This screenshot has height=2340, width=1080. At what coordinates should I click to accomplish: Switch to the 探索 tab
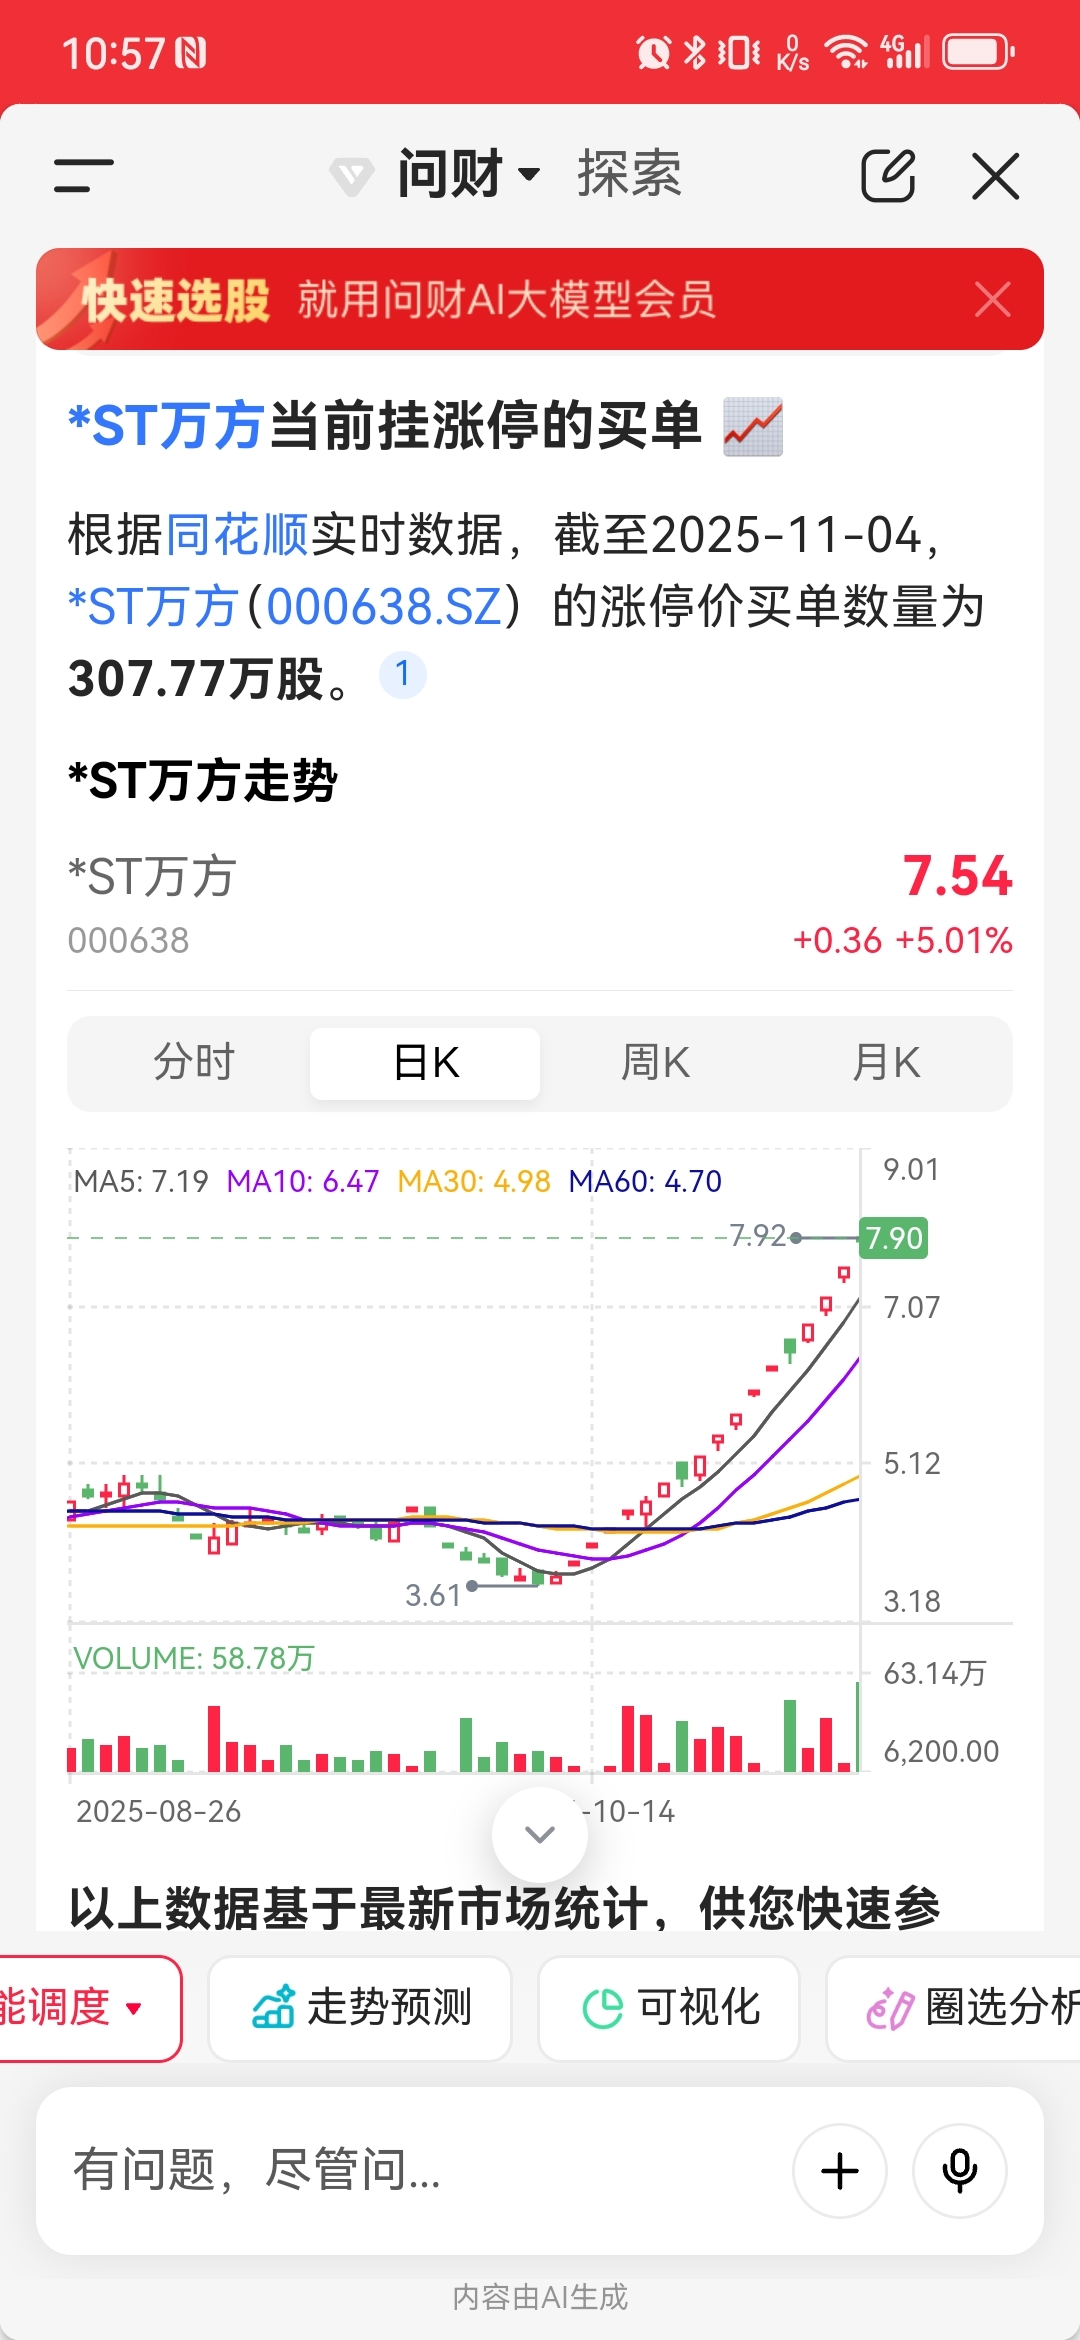[629, 175]
